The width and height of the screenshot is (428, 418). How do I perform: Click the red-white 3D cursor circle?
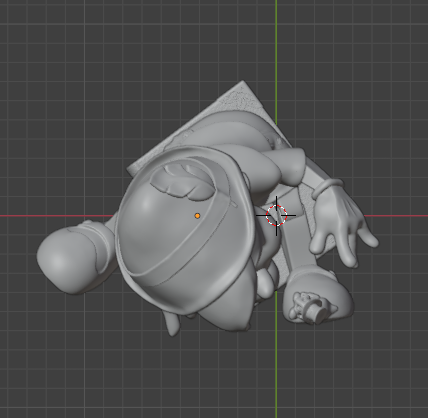(276, 216)
